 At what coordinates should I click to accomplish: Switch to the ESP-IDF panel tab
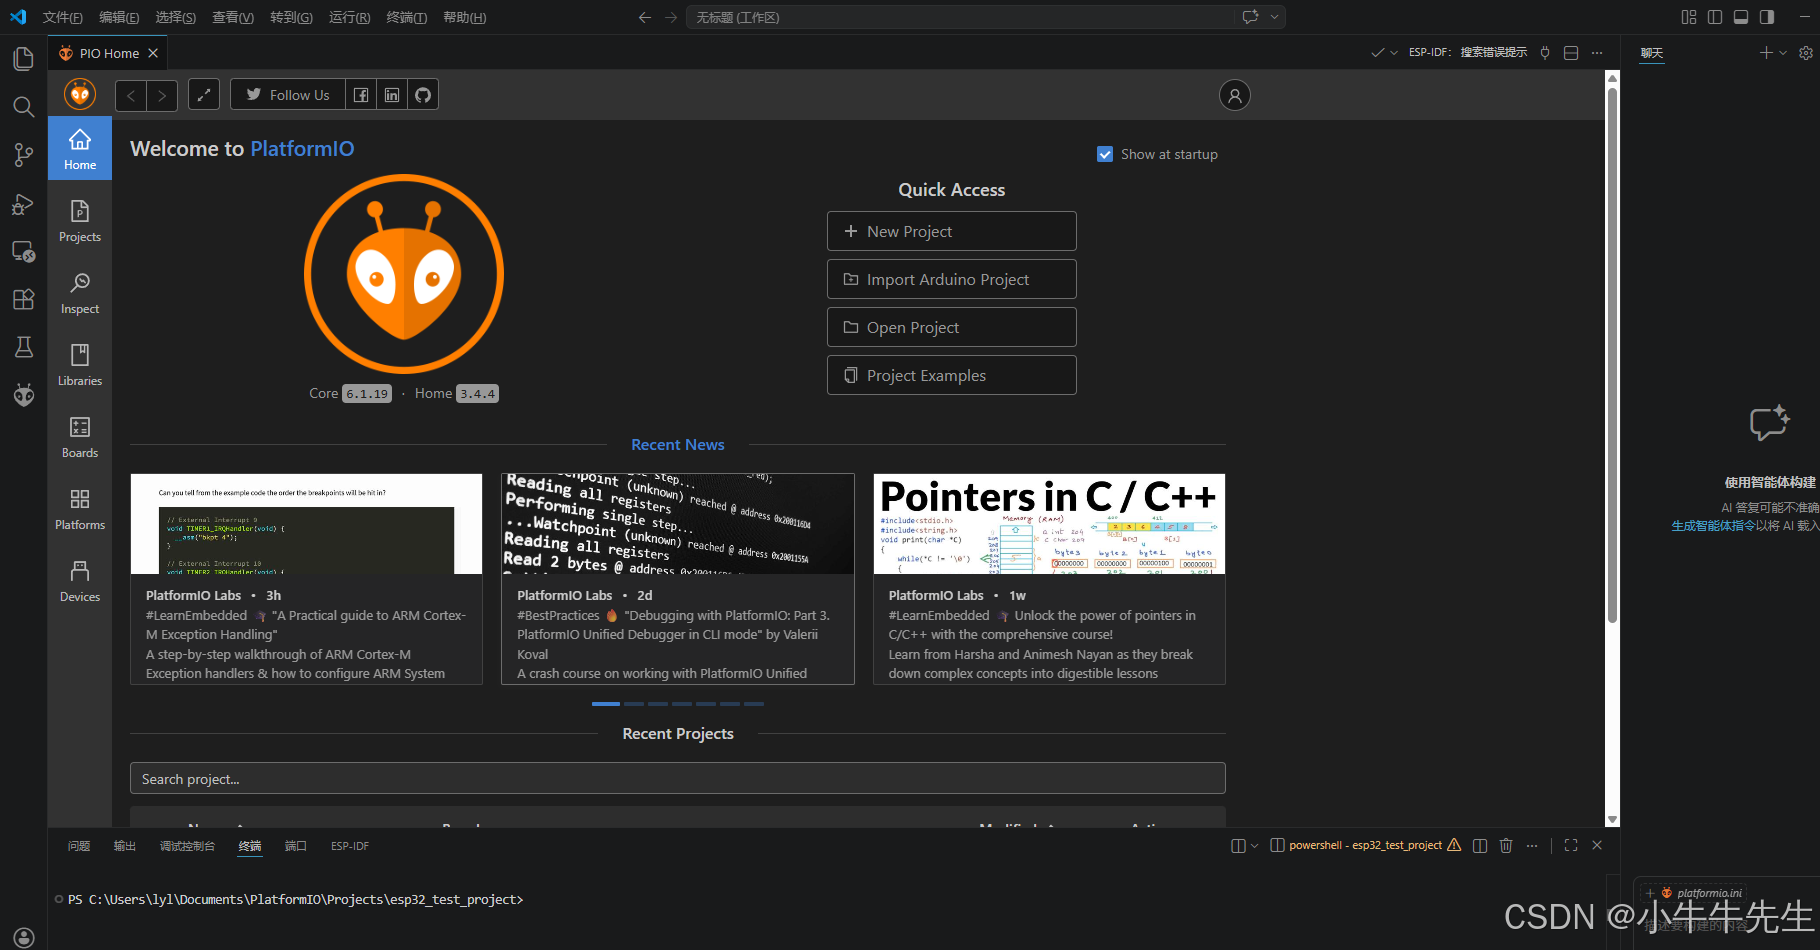pos(350,846)
